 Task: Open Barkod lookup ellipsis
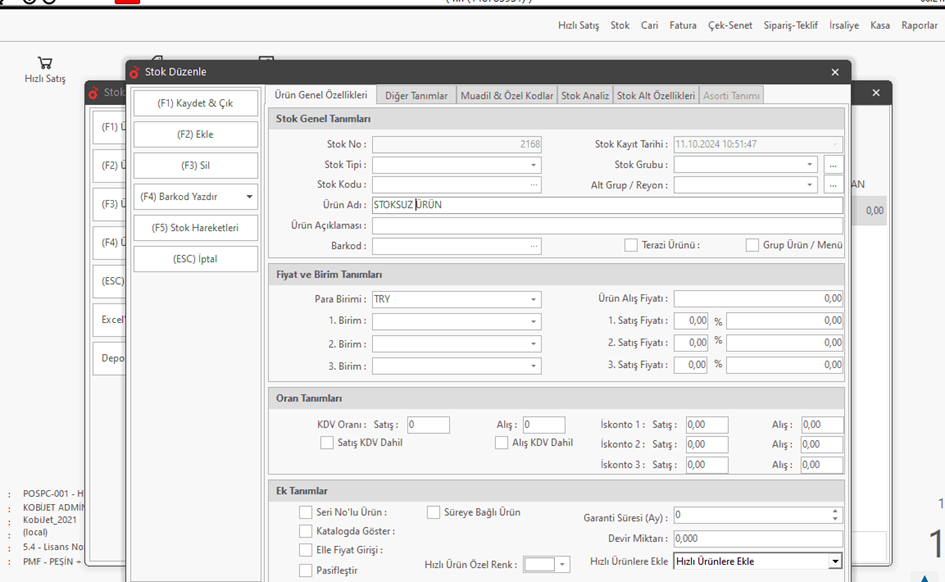(x=533, y=246)
